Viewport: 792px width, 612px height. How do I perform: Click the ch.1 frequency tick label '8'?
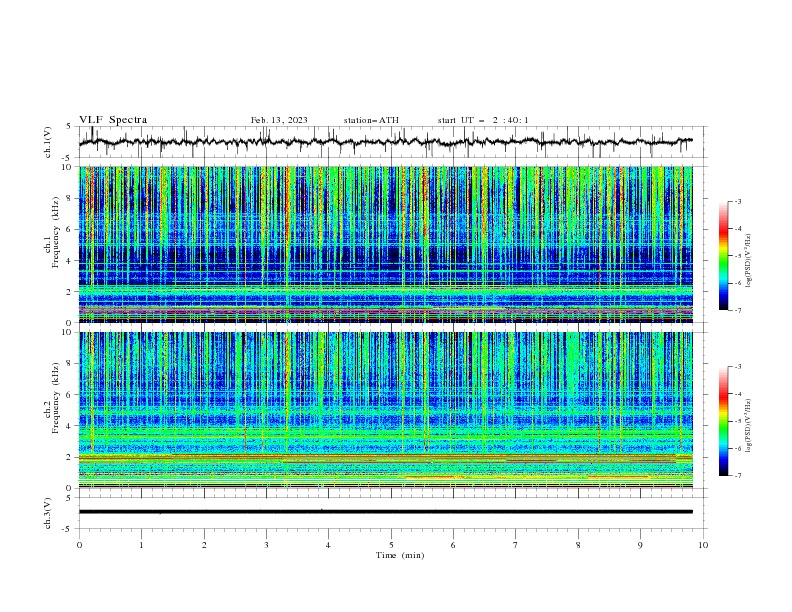[x=70, y=198]
